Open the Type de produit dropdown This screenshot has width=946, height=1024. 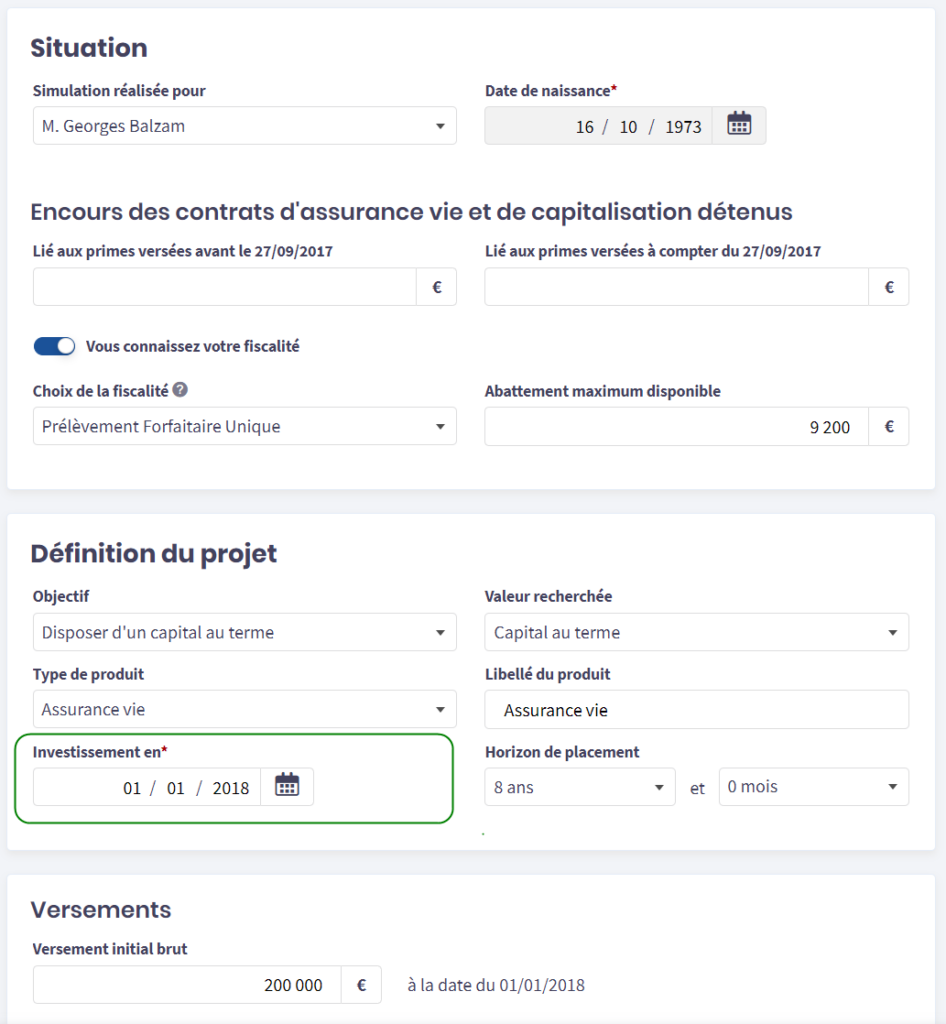tap(244, 709)
